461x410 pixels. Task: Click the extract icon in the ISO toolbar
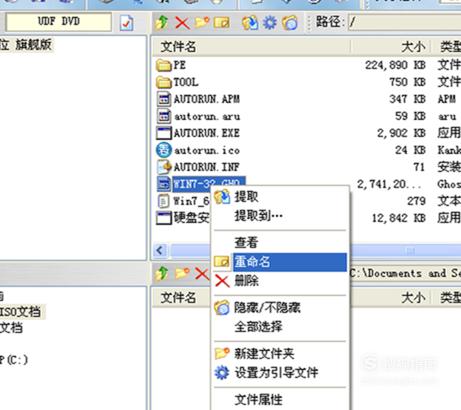click(x=250, y=23)
